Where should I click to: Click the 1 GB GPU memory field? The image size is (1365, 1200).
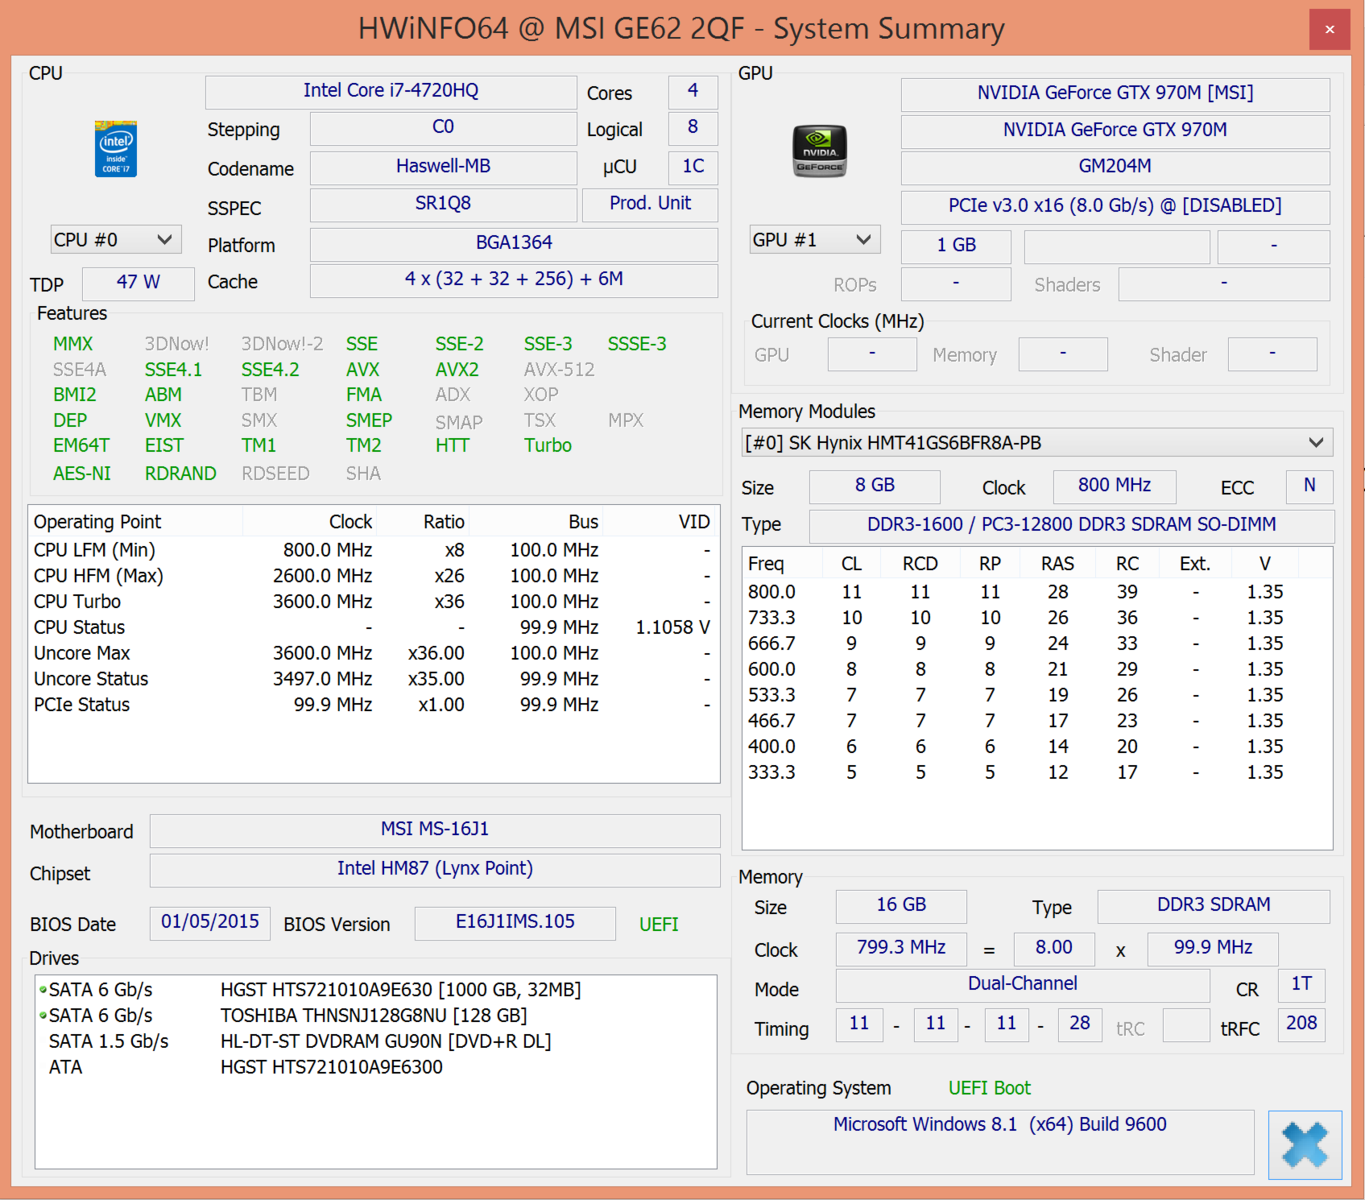pyautogui.click(x=956, y=245)
